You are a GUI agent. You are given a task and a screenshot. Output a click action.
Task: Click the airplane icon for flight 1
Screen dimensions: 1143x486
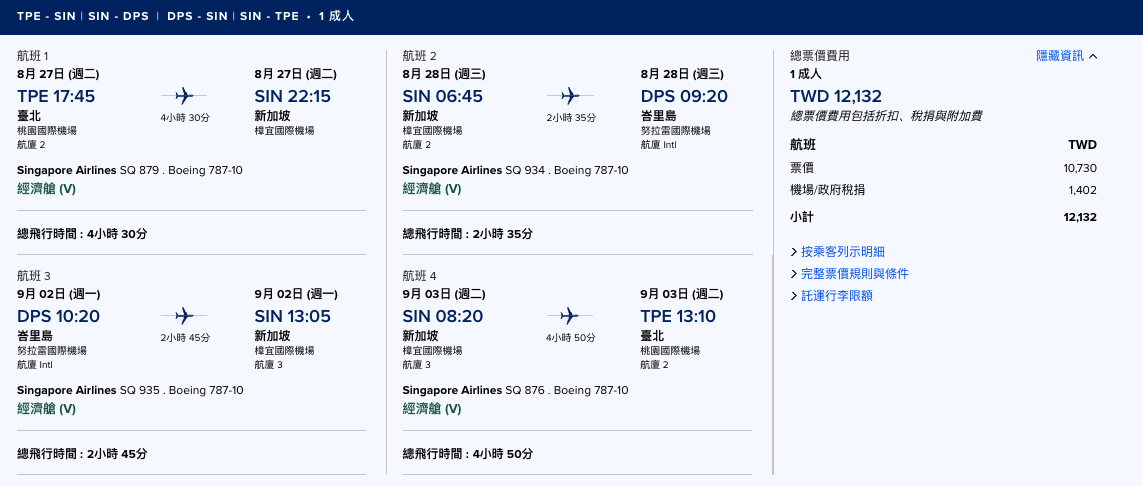tap(184, 95)
